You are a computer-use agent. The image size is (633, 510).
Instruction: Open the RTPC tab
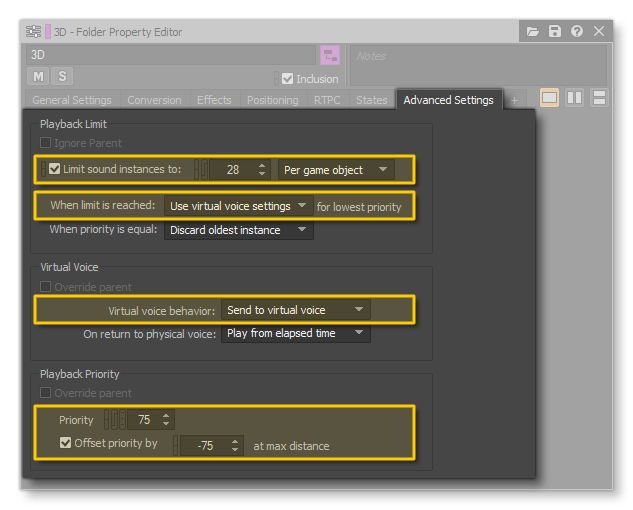coord(327,100)
